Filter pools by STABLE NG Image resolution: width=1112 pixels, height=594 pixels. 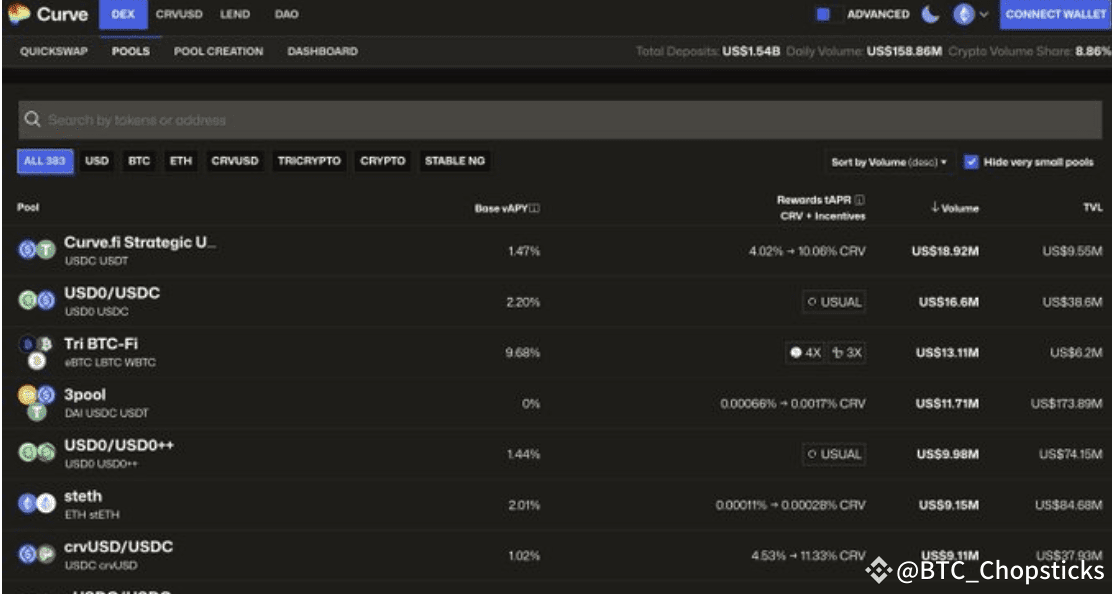pos(455,161)
